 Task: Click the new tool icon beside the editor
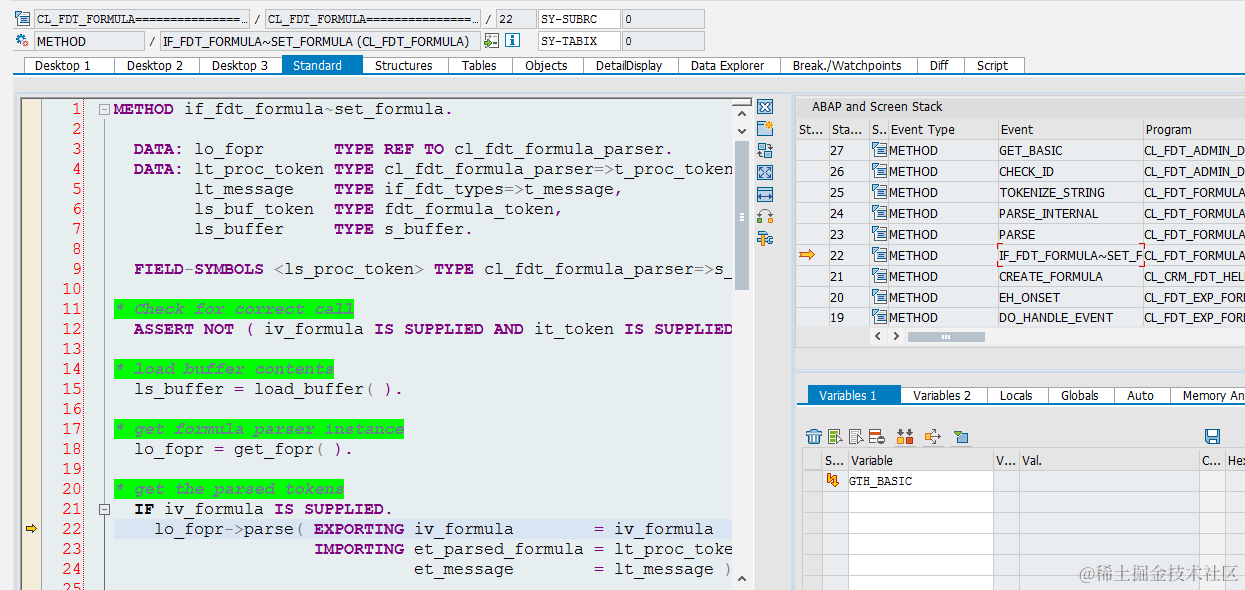pyautogui.click(x=765, y=129)
